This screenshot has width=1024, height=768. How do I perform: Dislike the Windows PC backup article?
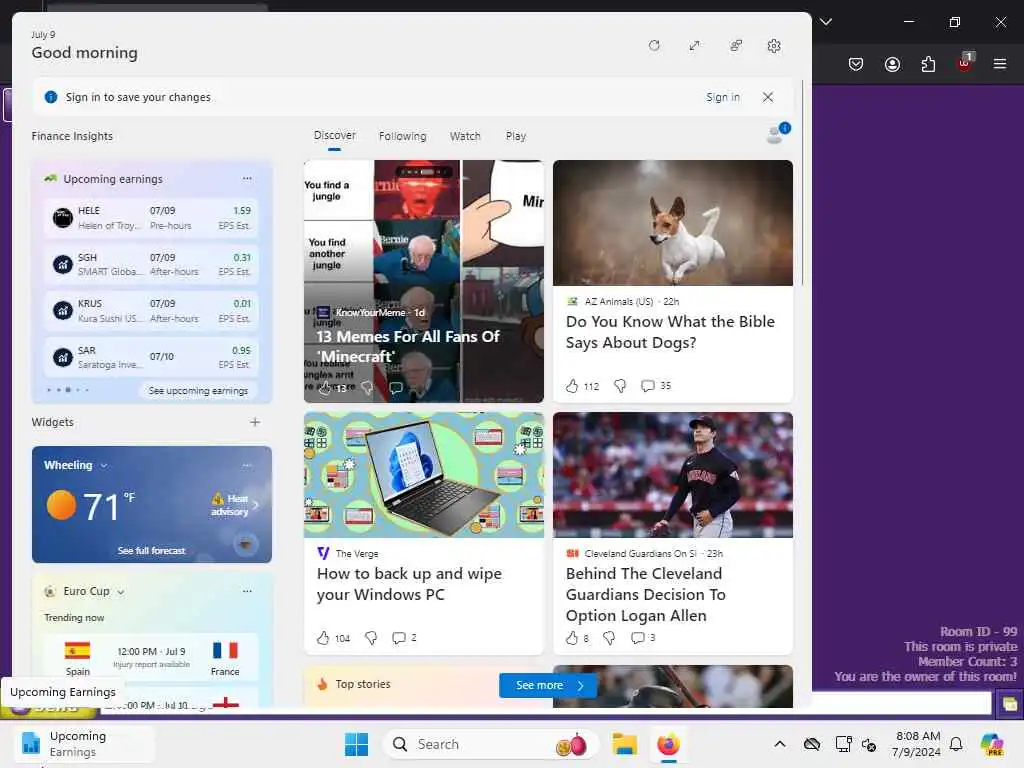(371, 638)
